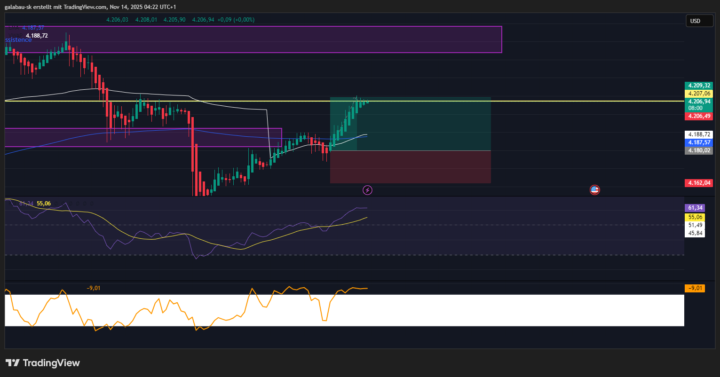Select the open price 4.206,03 in legend
The height and width of the screenshot is (377, 720).
tap(117, 20)
